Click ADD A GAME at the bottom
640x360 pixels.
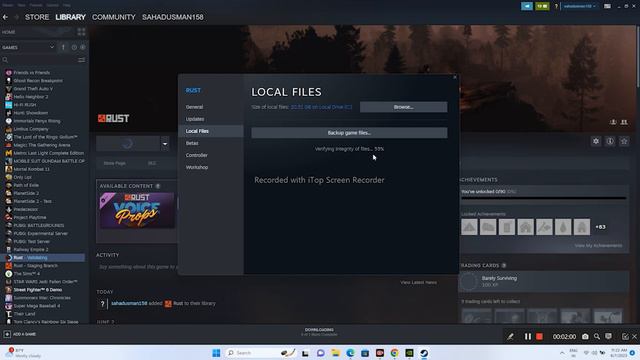point(20,334)
